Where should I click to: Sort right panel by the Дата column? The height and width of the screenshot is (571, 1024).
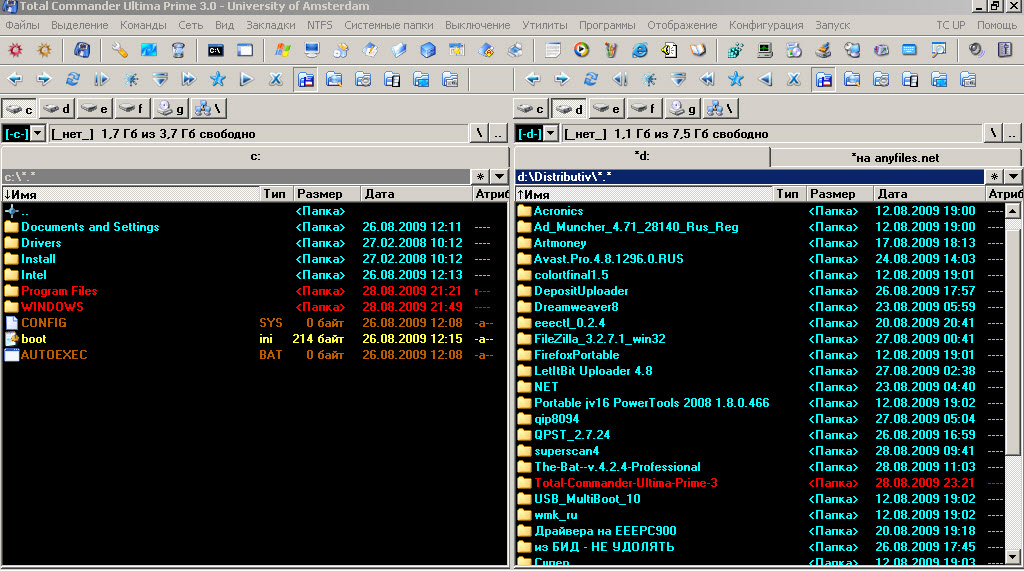pos(929,194)
